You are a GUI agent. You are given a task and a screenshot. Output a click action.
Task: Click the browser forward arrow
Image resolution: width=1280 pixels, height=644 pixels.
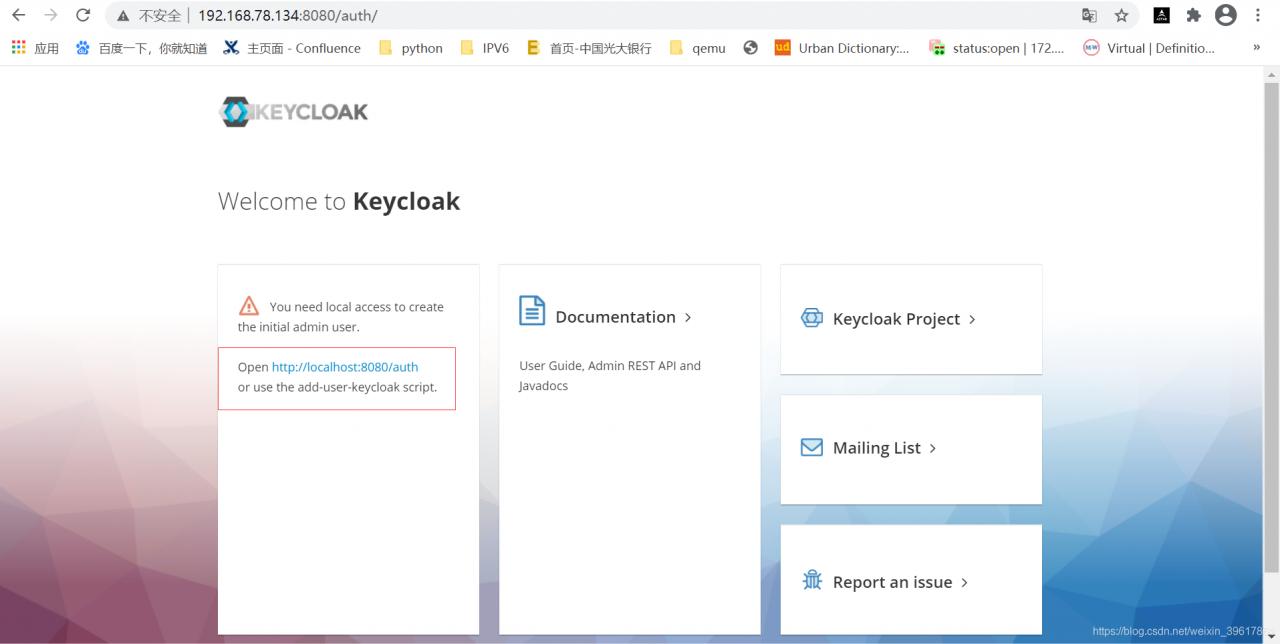pyautogui.click(x=50, y=15)
